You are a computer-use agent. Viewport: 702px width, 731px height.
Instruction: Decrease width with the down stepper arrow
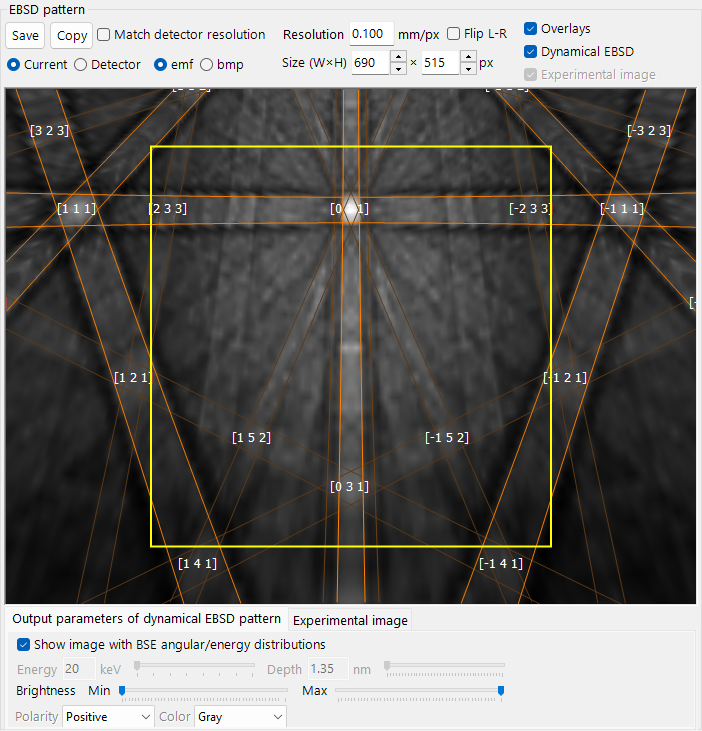(398, 69)
